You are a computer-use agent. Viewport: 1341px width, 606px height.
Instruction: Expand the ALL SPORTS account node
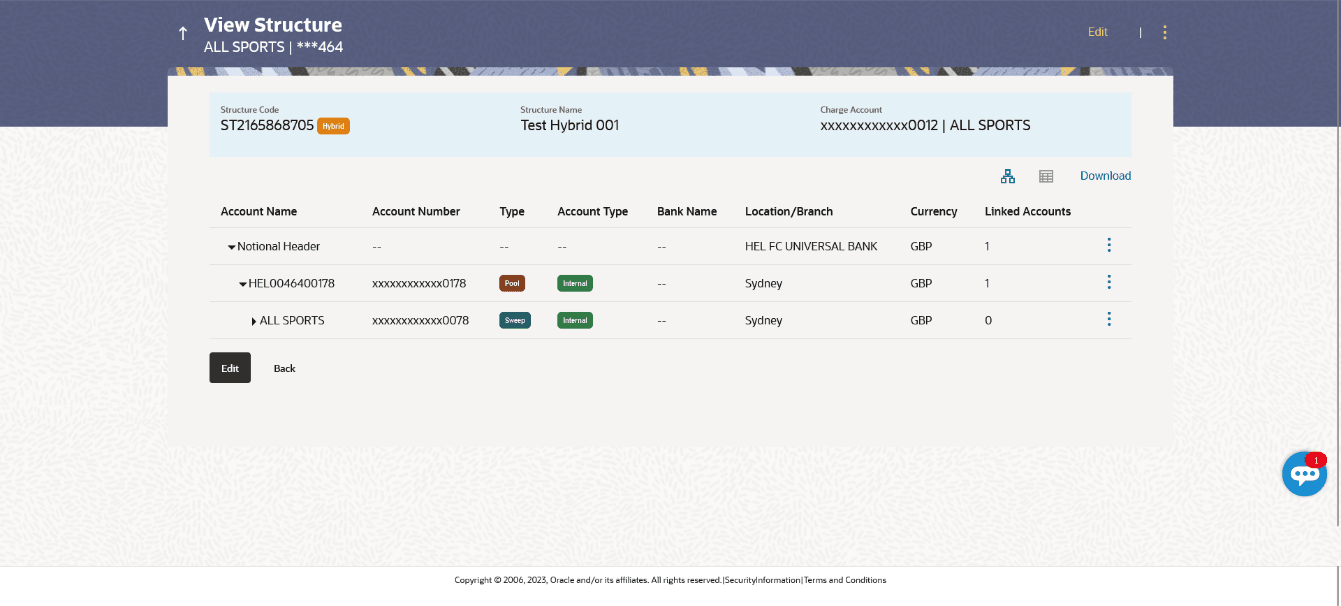254,321
